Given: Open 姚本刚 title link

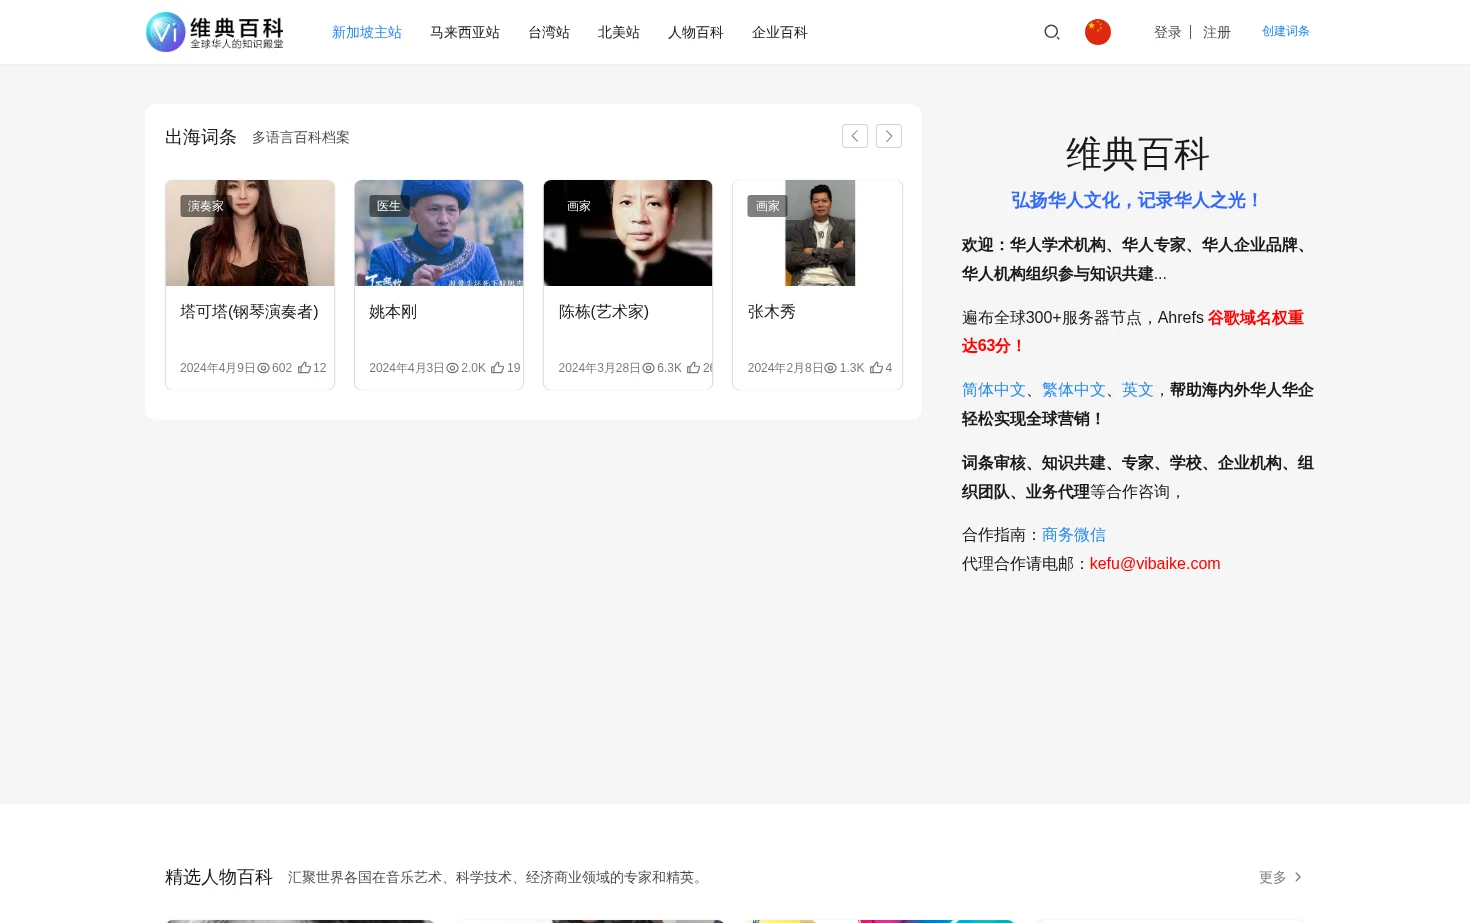Looking at the screenshot, I should (x=393, y=312).
